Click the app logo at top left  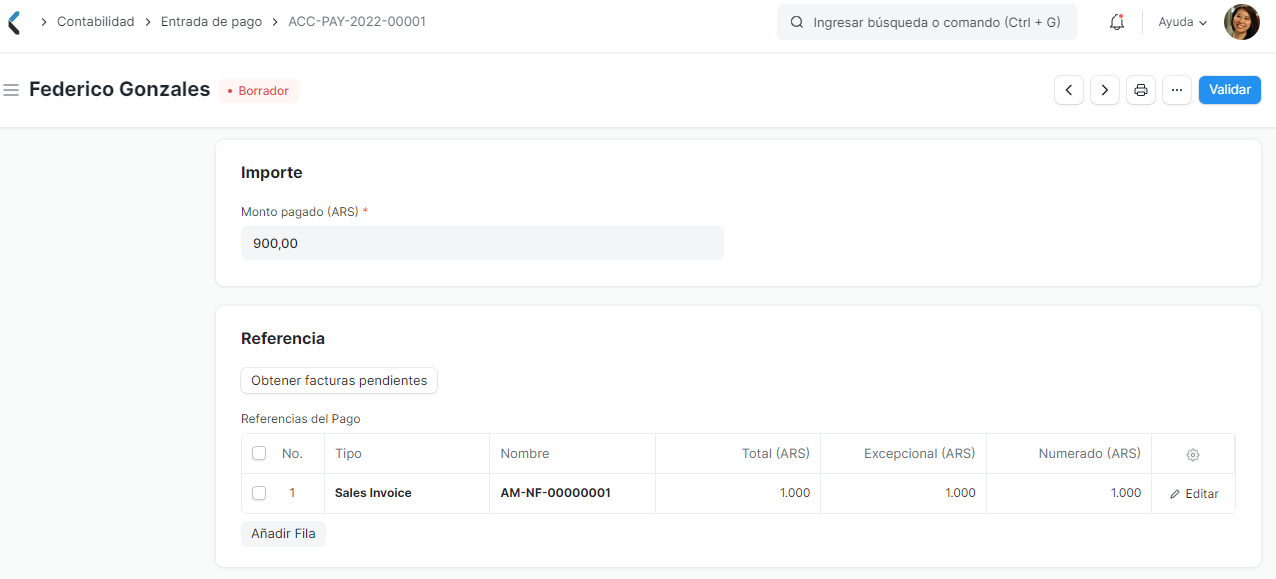click(13, 22)
